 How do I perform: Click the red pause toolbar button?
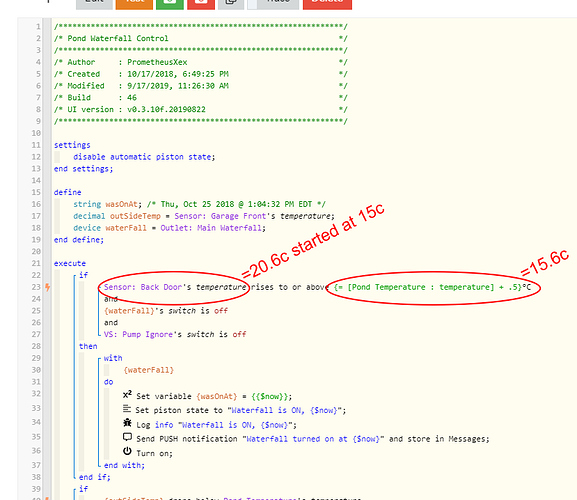tap(201, 3)
